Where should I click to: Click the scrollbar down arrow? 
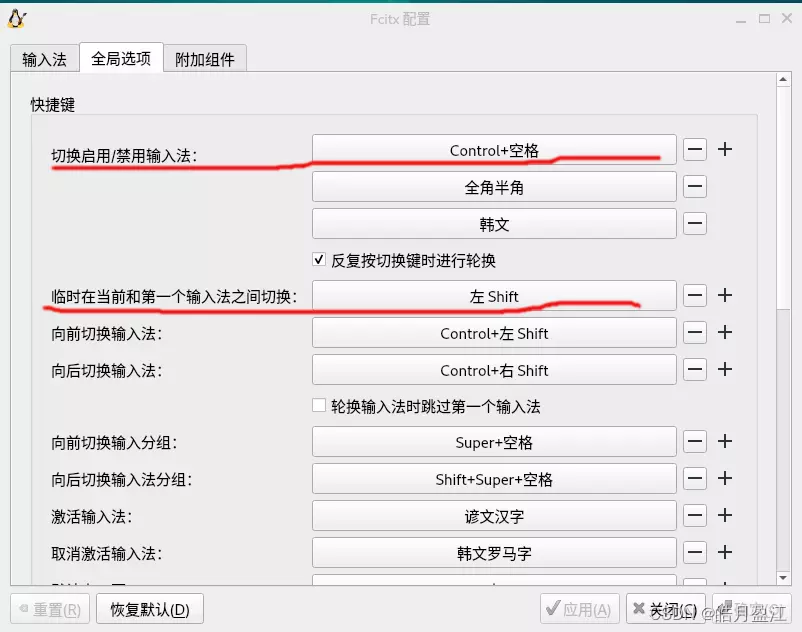point(783,578)
